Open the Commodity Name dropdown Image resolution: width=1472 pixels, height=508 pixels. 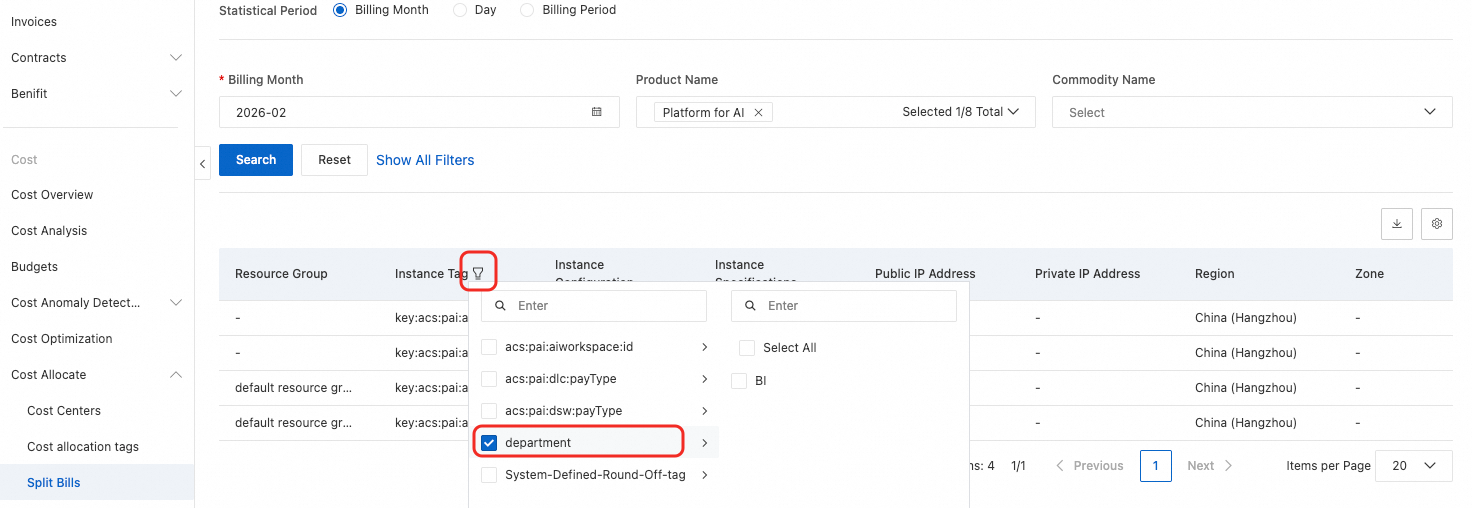(x=1252, y=112)
